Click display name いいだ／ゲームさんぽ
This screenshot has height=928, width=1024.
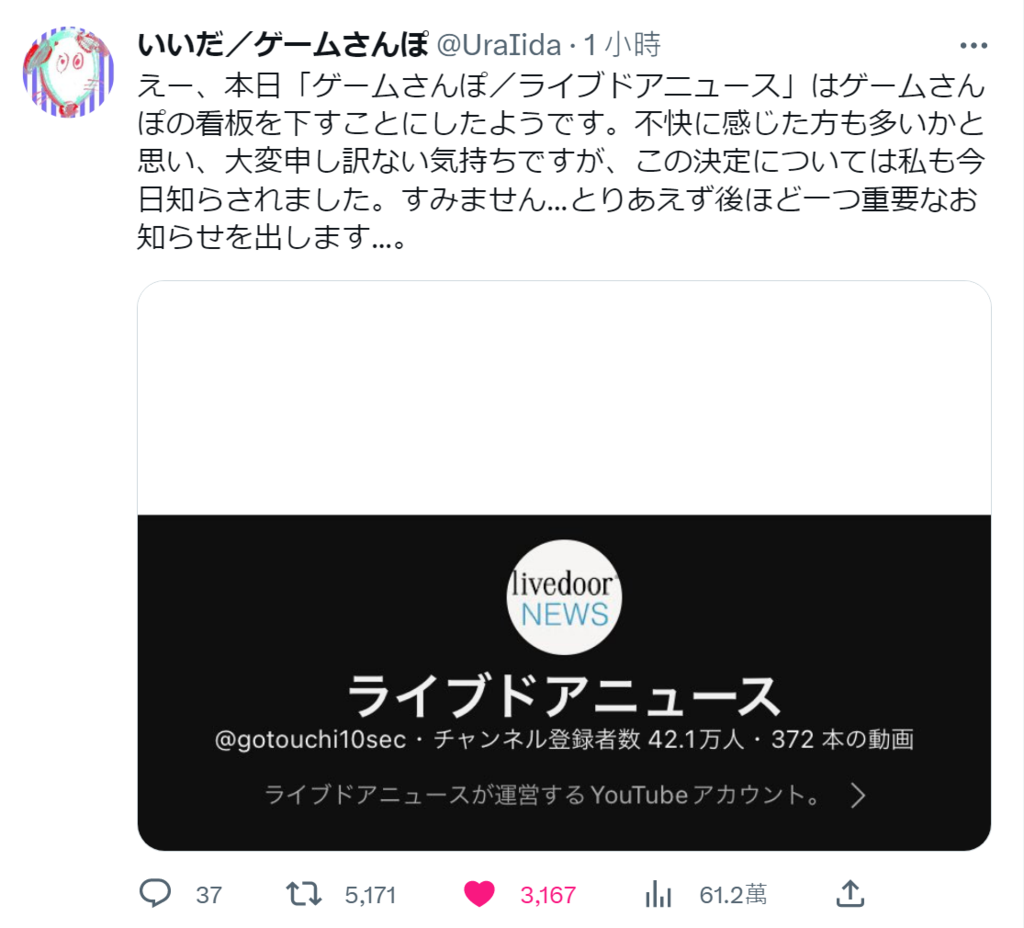283,44
